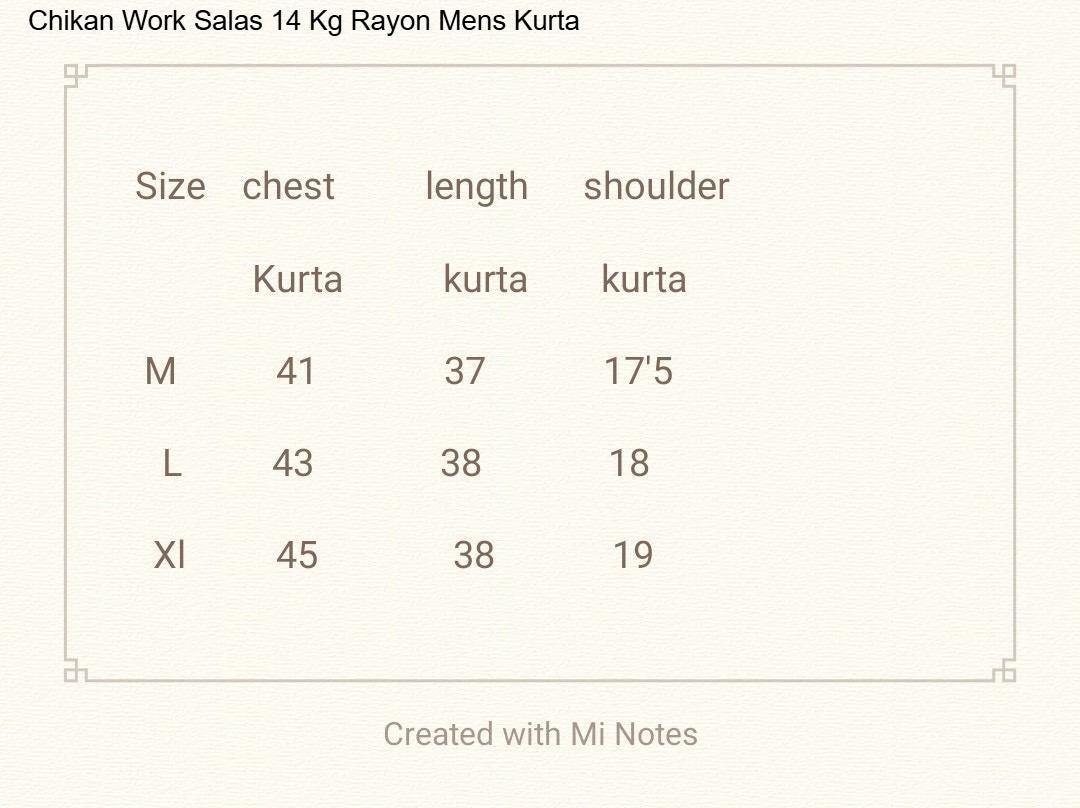The image size is (1080, 808).
Task: Click the Created with Mi Notes watermark
Action: click(540, 734)
